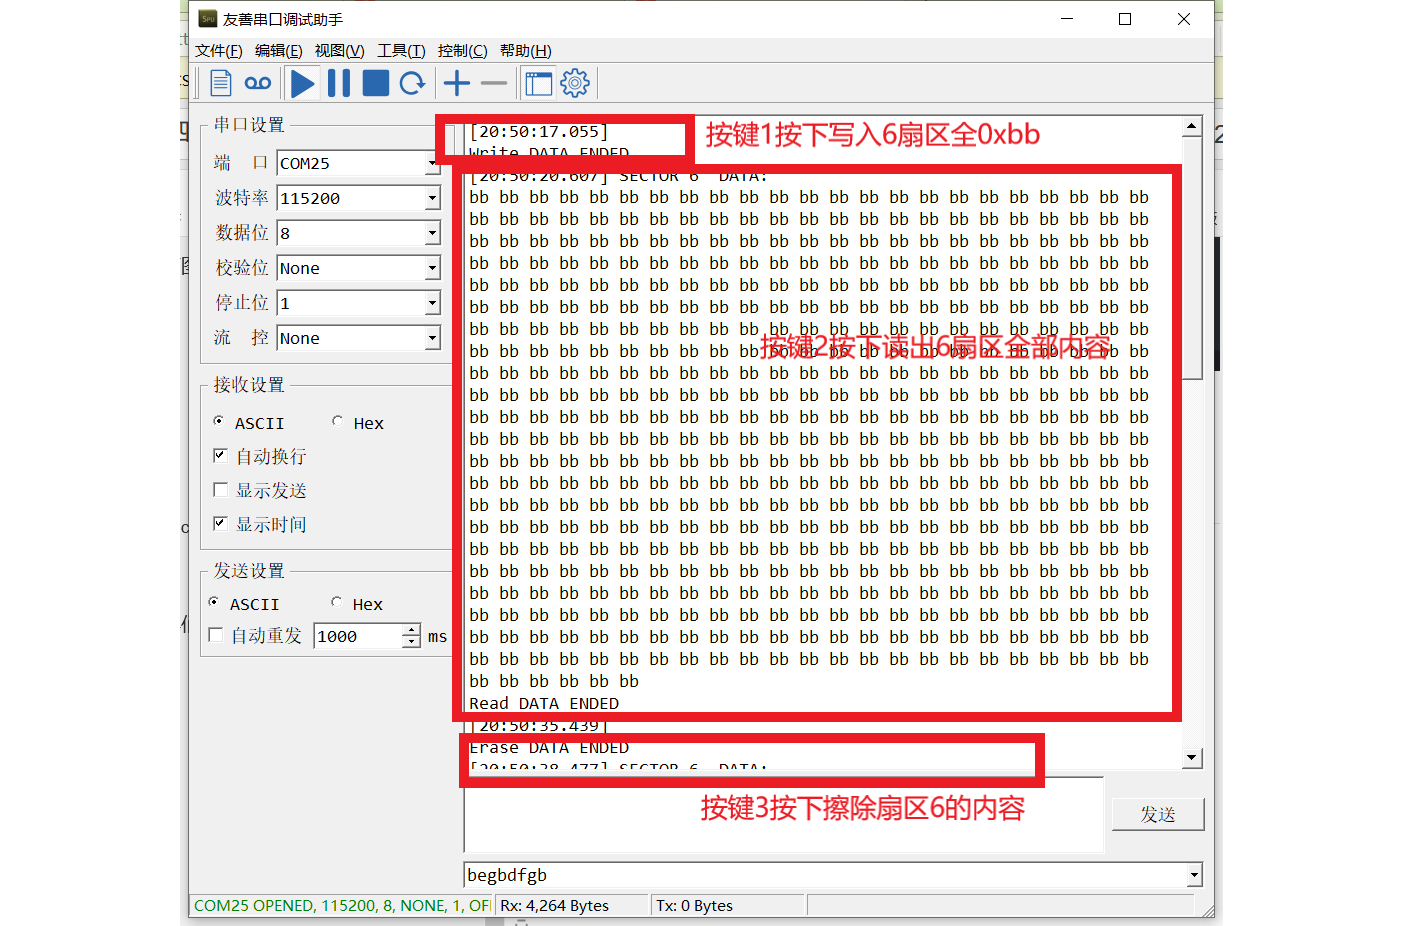Select ASCII under 发送设置
This screenshot has height=926, width=1402.
[214, 602]
